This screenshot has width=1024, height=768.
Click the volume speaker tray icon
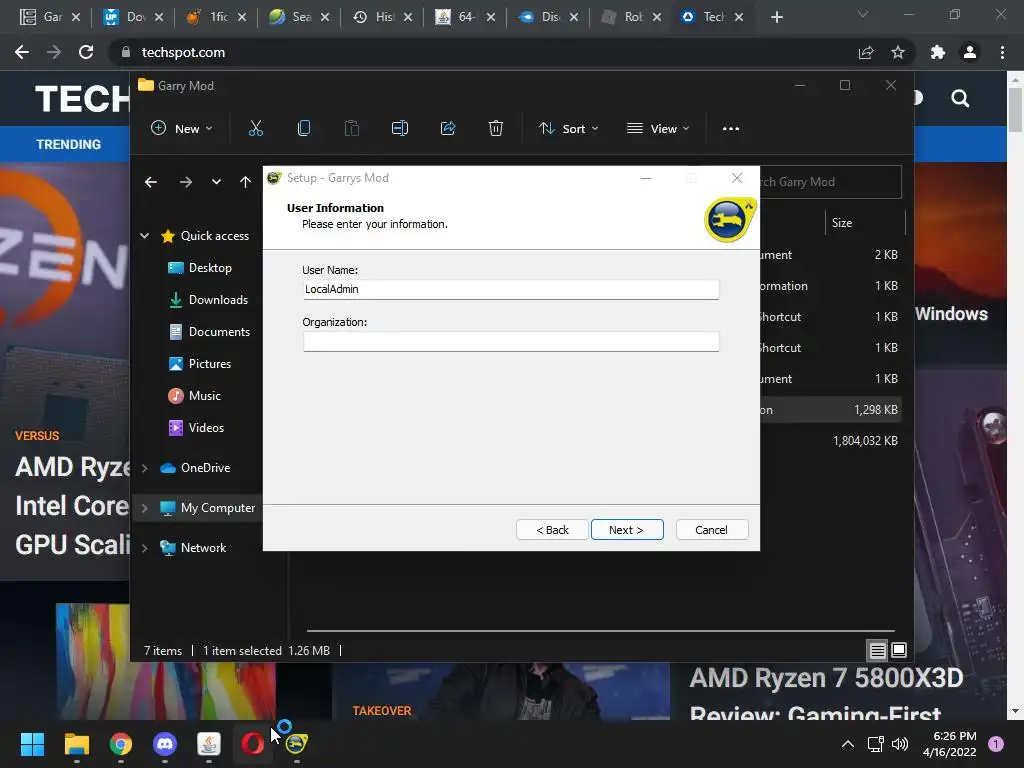pyautogui.click(x=900, y=744)
